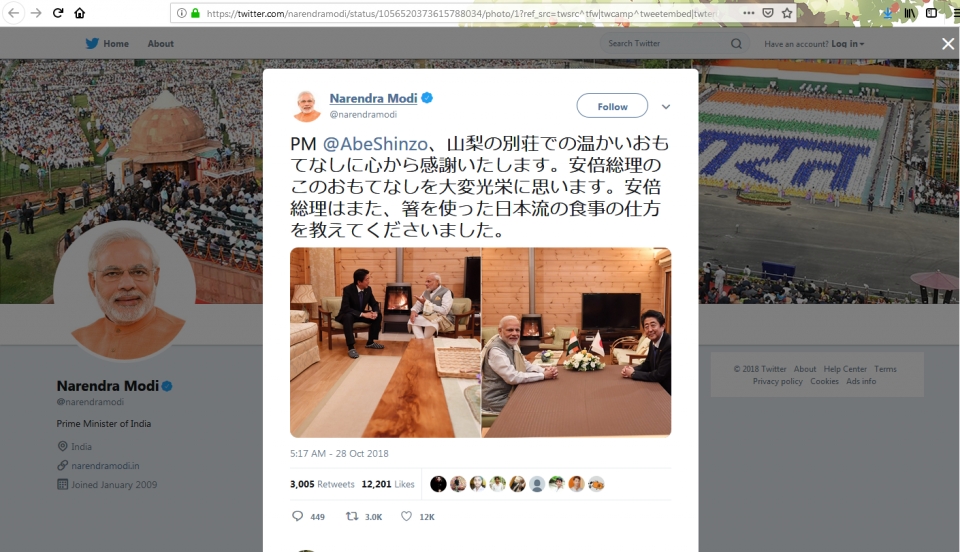
Task: Expand tweet options chevron beside Follow
Action: (x=666, y=106)
